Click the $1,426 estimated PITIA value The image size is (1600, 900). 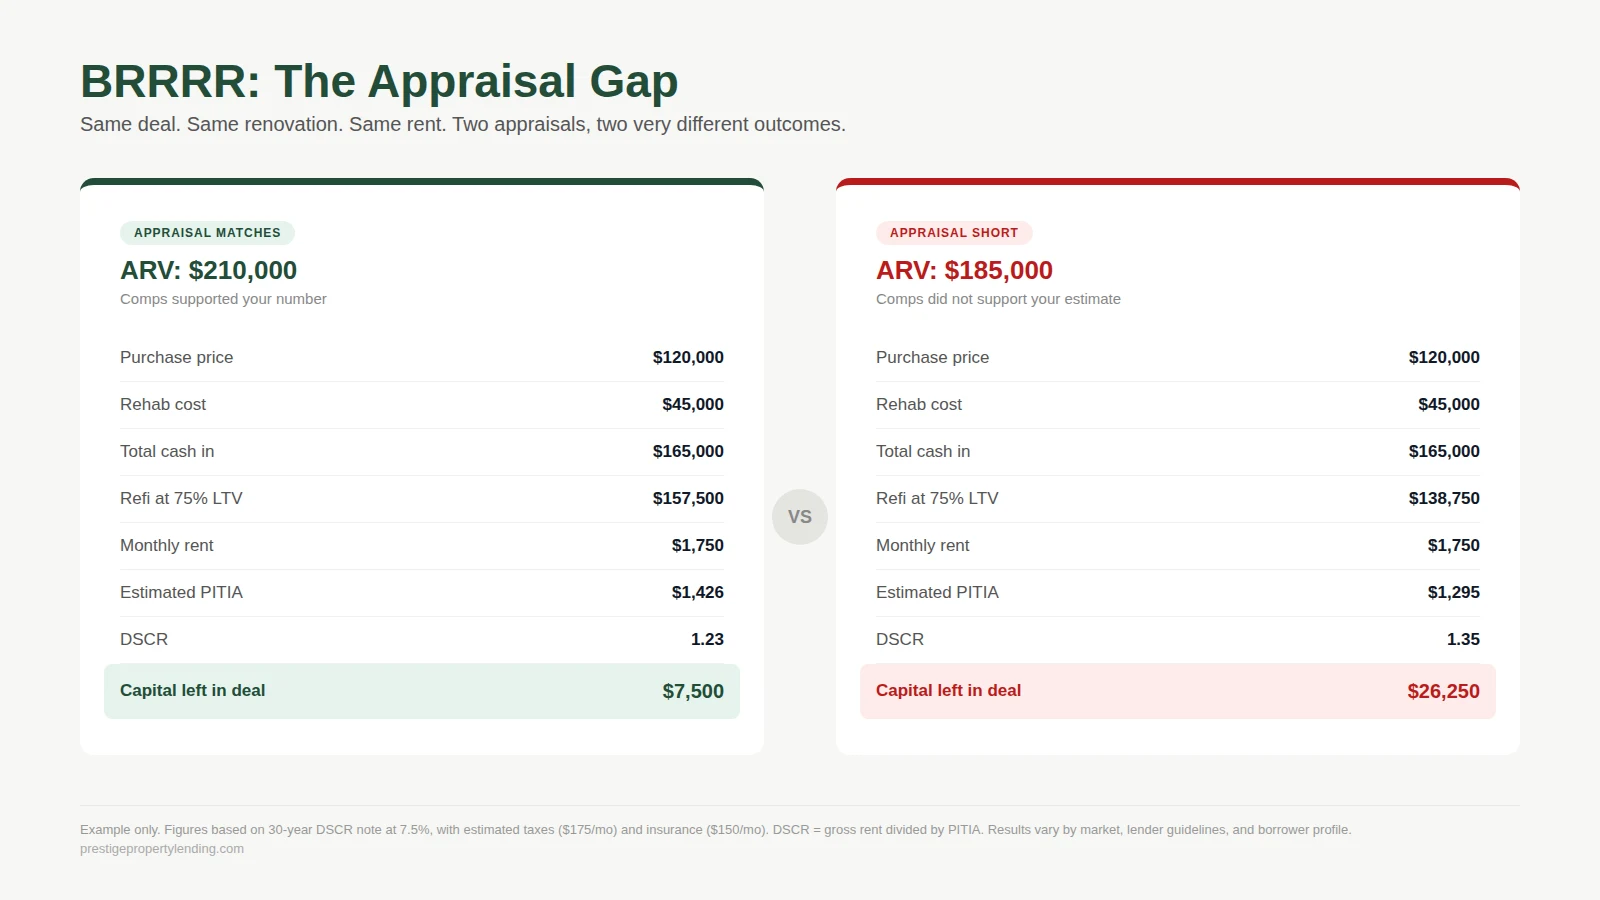point(697,592)
